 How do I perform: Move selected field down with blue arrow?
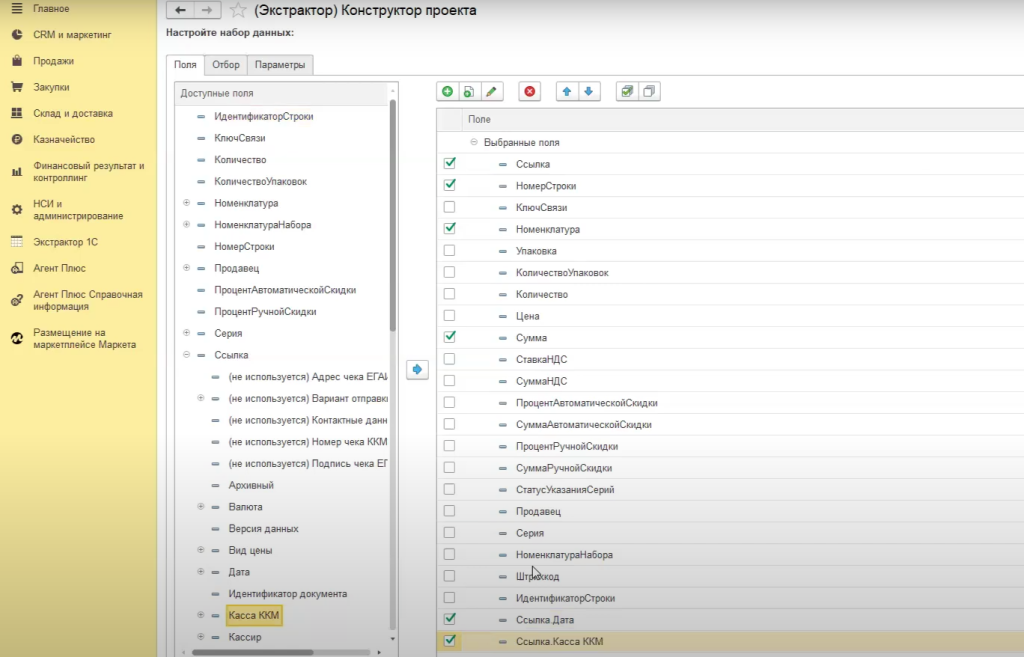589,91
